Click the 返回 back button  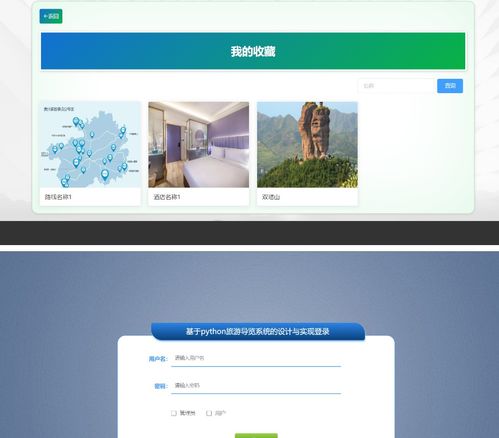click(51, 16)
